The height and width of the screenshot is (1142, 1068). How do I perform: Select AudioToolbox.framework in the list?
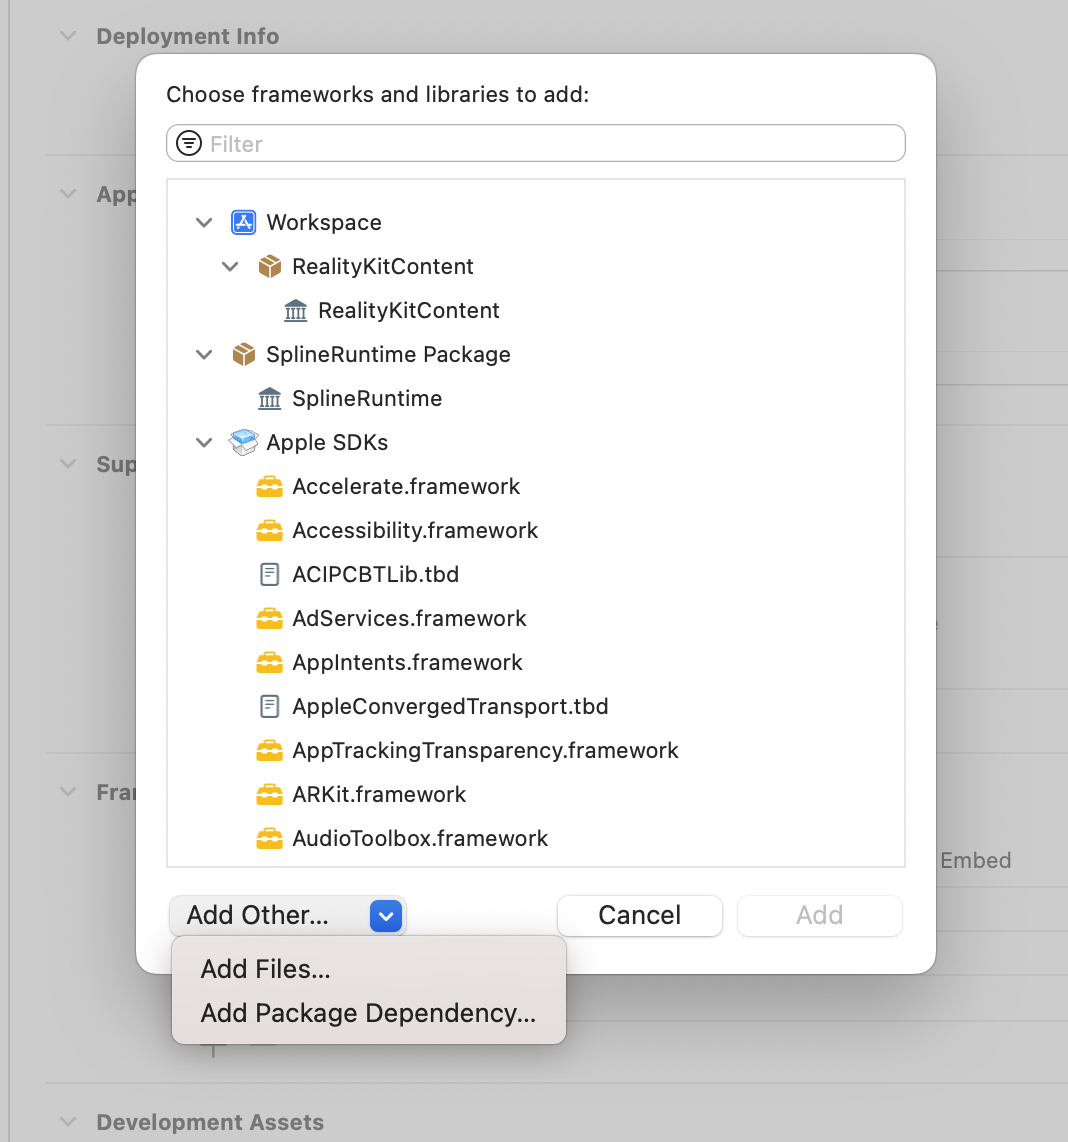click(x=535, y=838)
